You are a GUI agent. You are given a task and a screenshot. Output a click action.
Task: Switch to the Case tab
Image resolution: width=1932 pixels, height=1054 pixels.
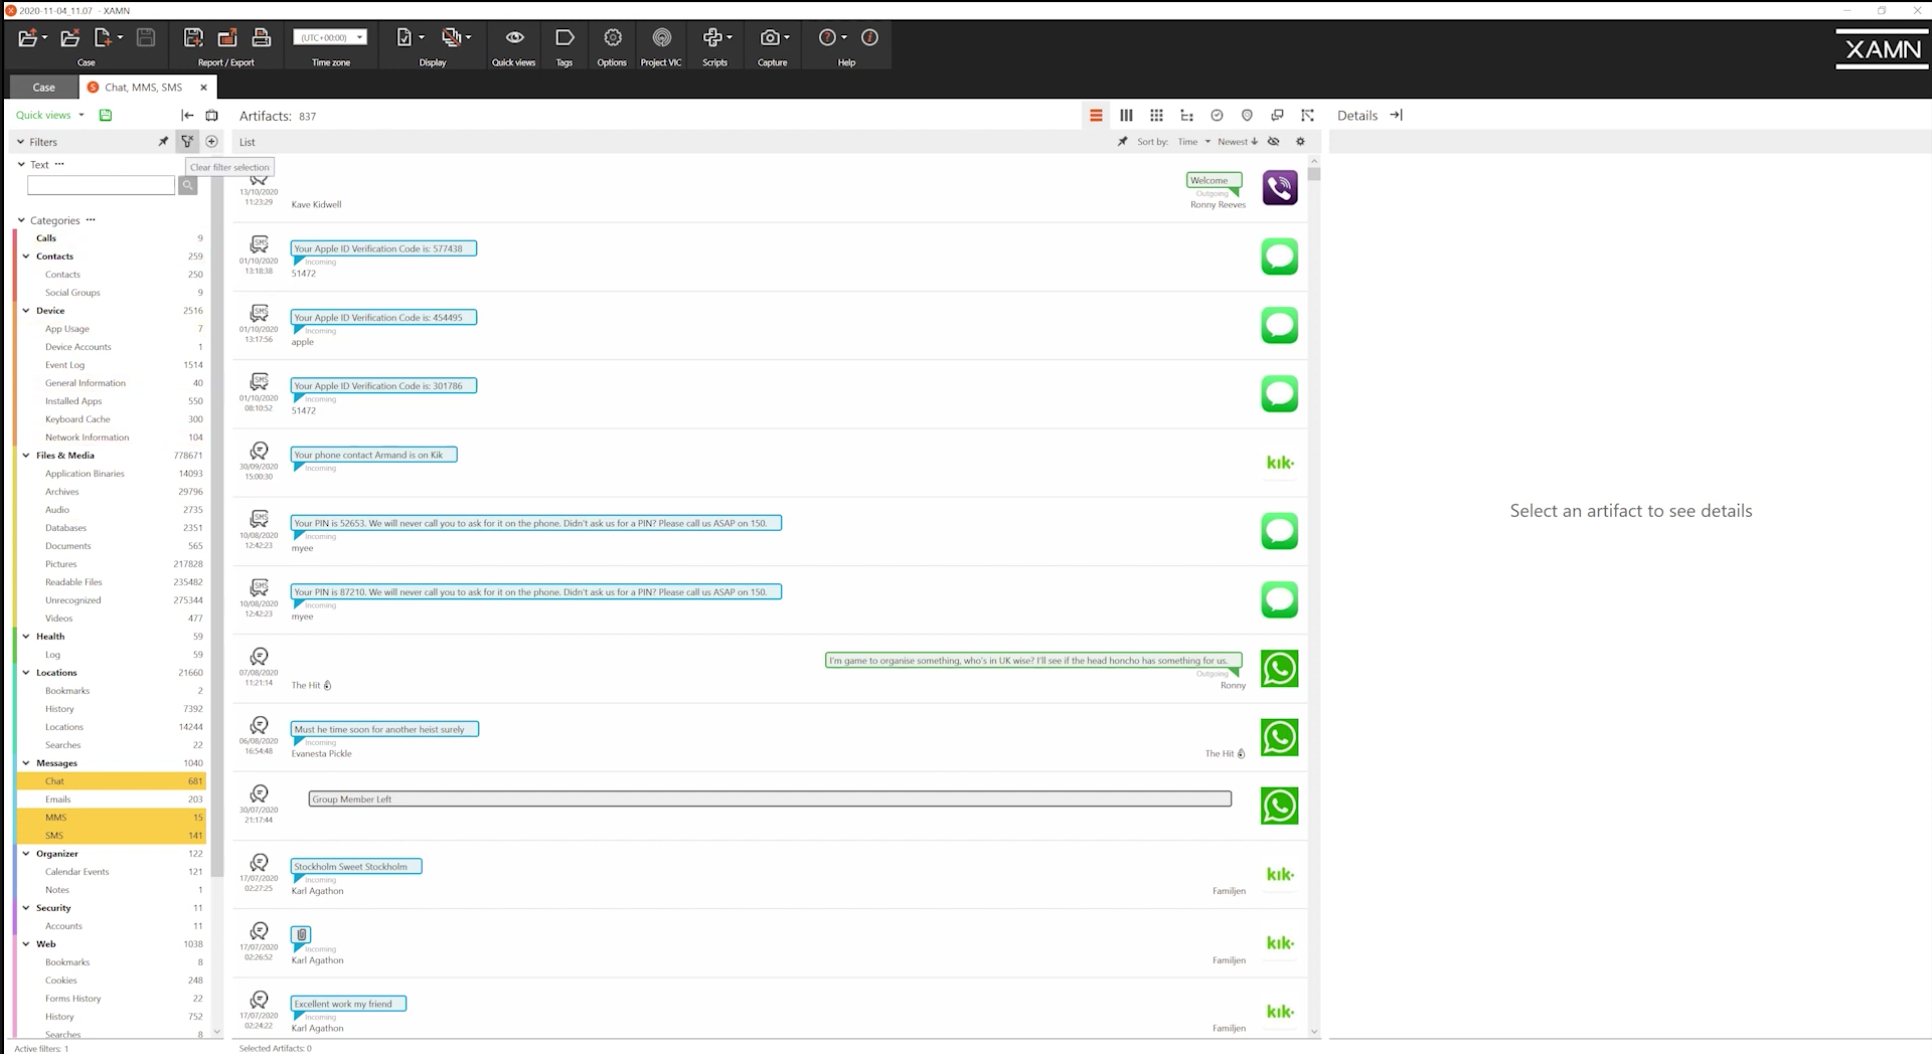click(x=43, y=87)
